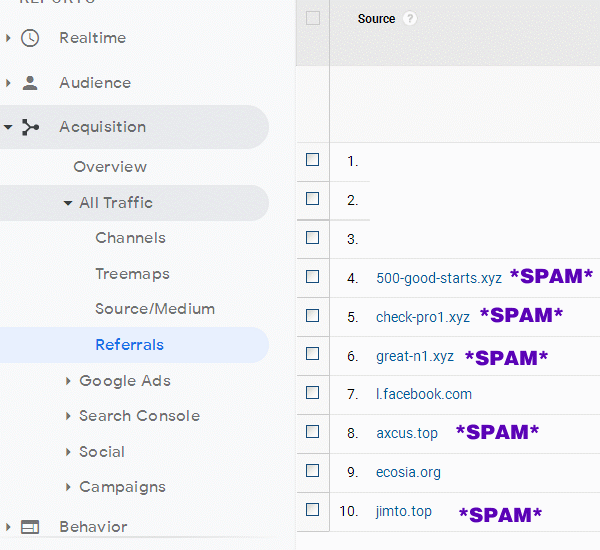This screenshot has height=550, width=600.
Task: Toggle the select-all checkbox in table header
Action: pos(313,18)
